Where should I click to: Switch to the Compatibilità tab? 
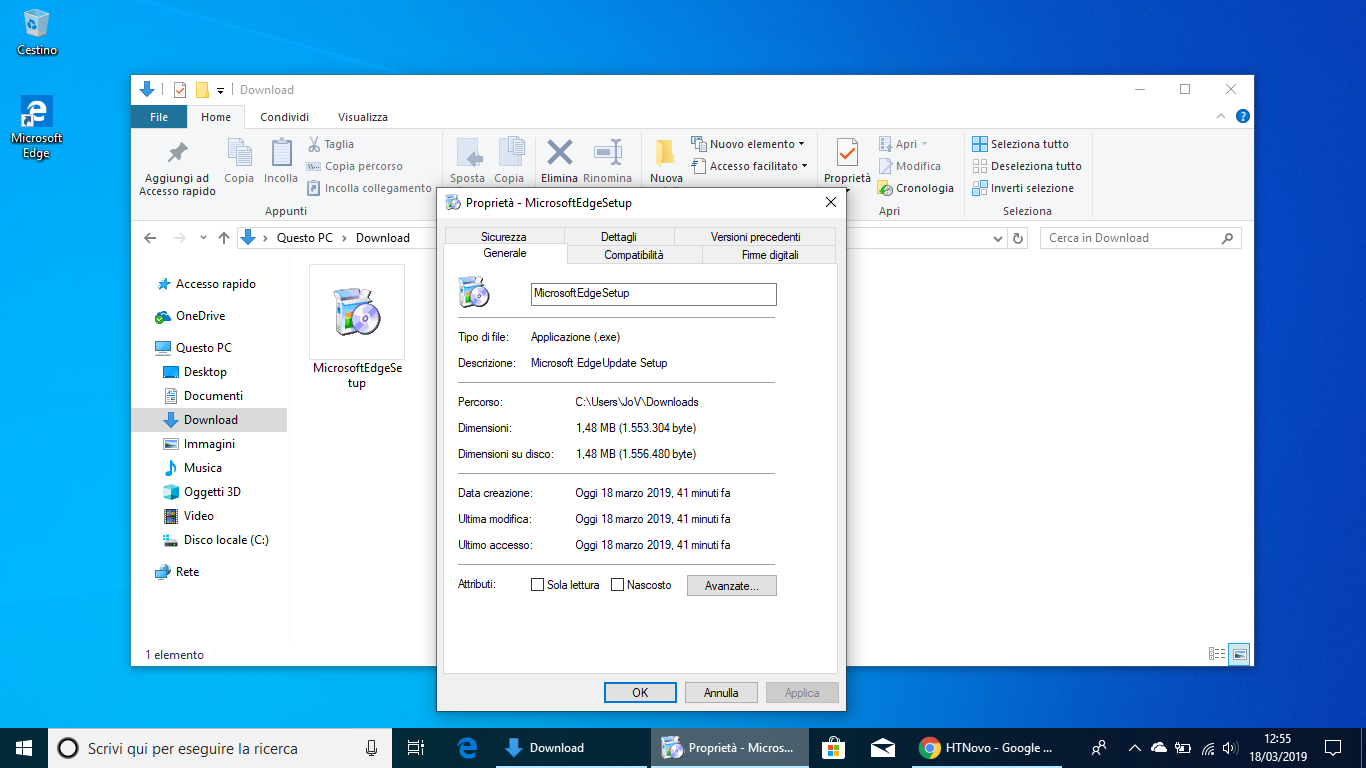click(x=634, y=255)
